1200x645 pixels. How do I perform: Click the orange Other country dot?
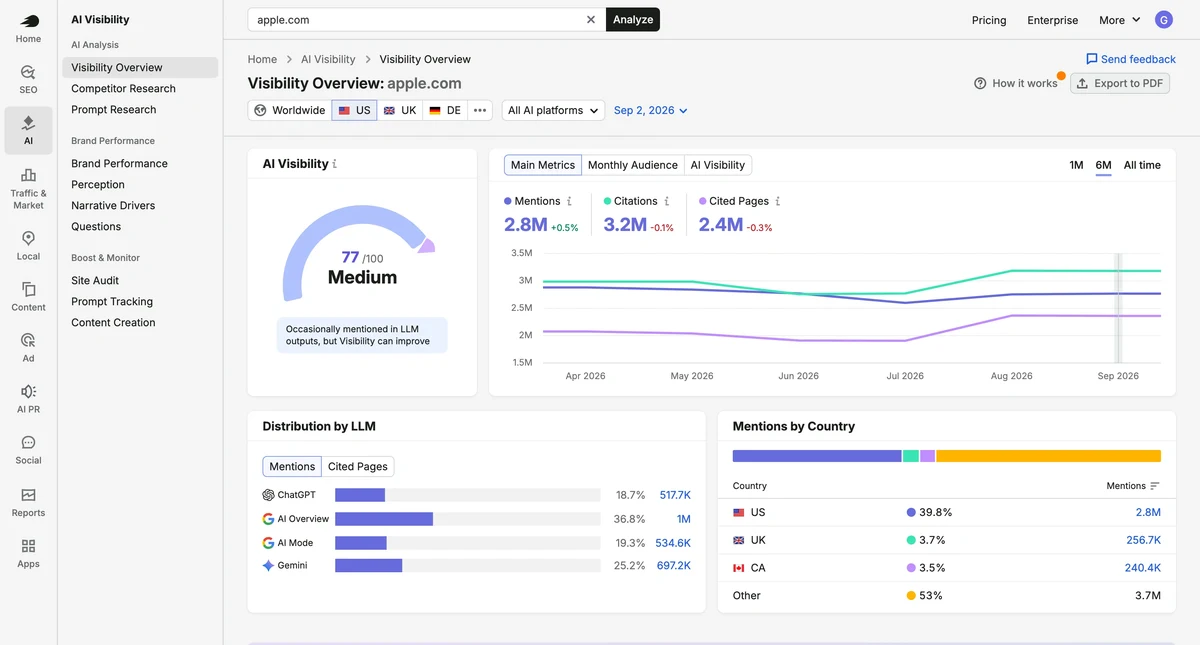[x=911, y=595]
